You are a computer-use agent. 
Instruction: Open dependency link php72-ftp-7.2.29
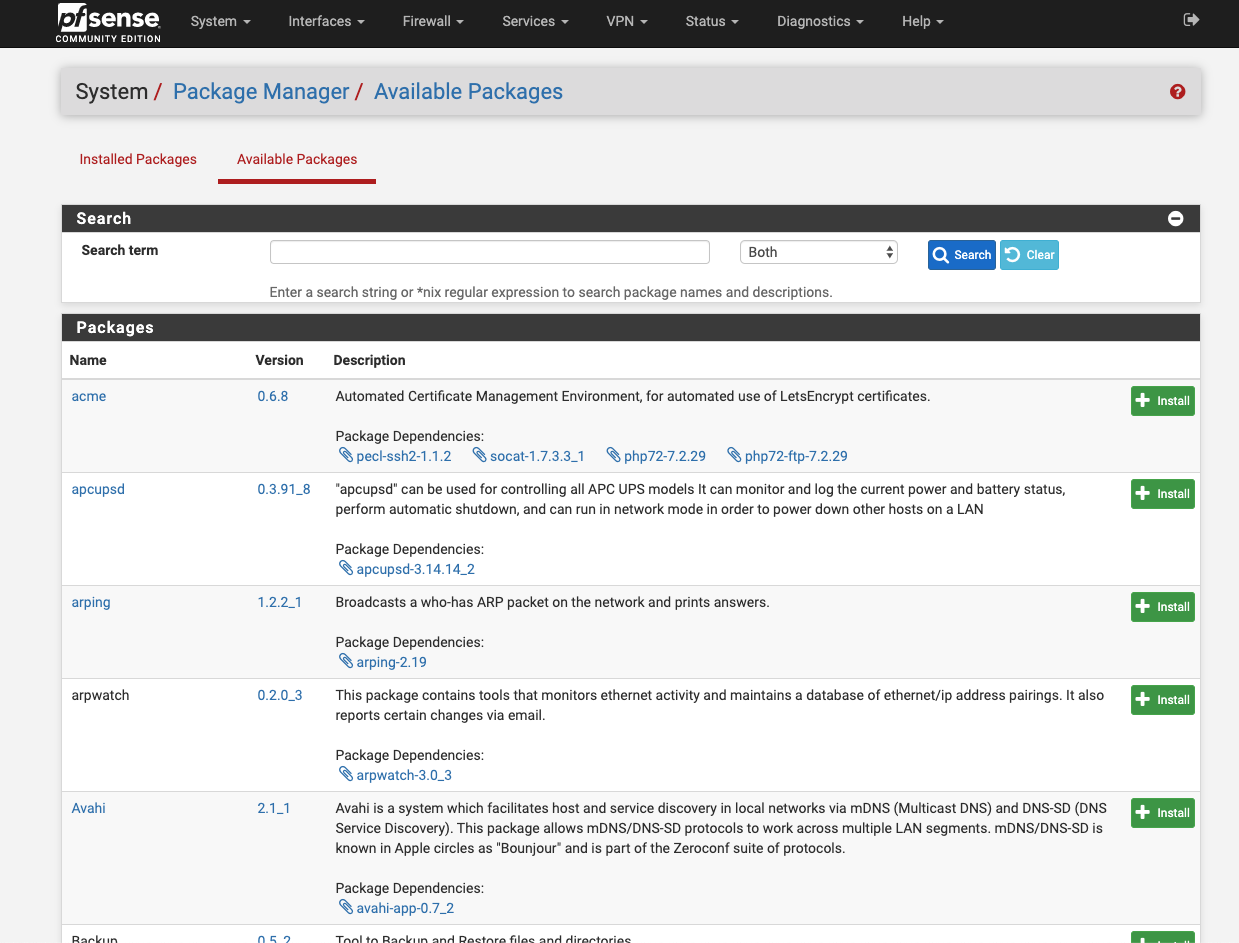796,456
